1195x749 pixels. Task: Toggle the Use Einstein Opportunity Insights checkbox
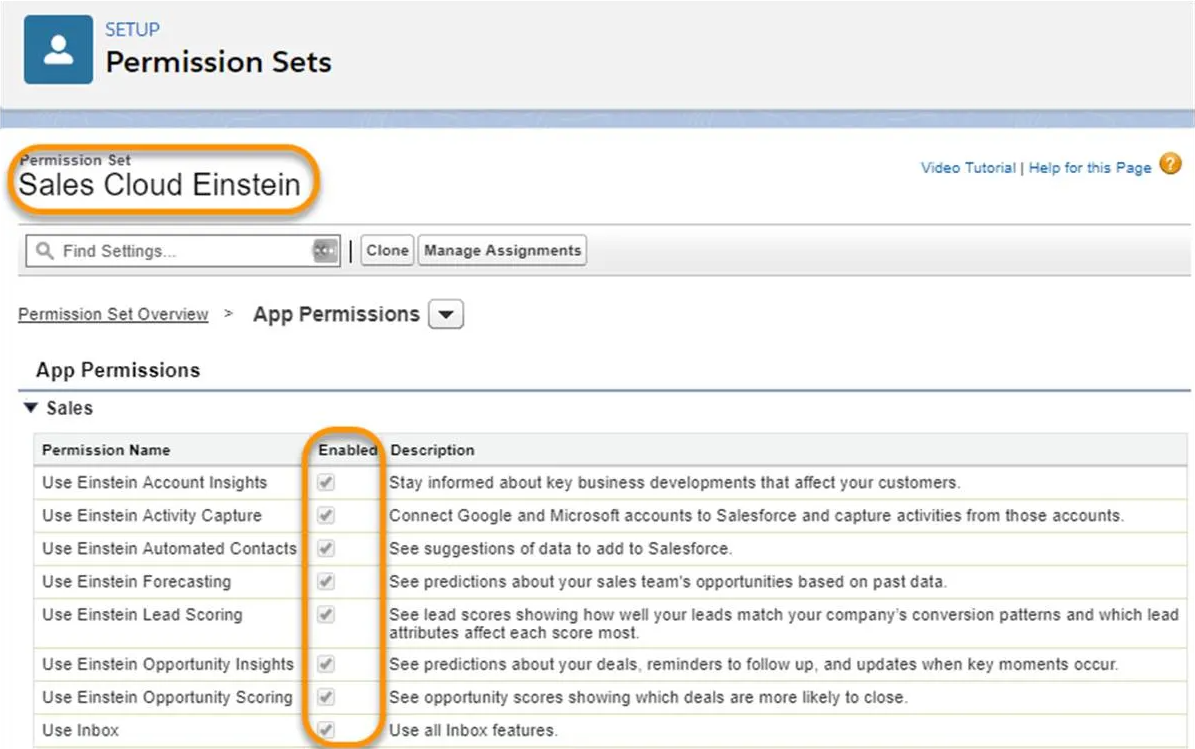pos(327,664)
